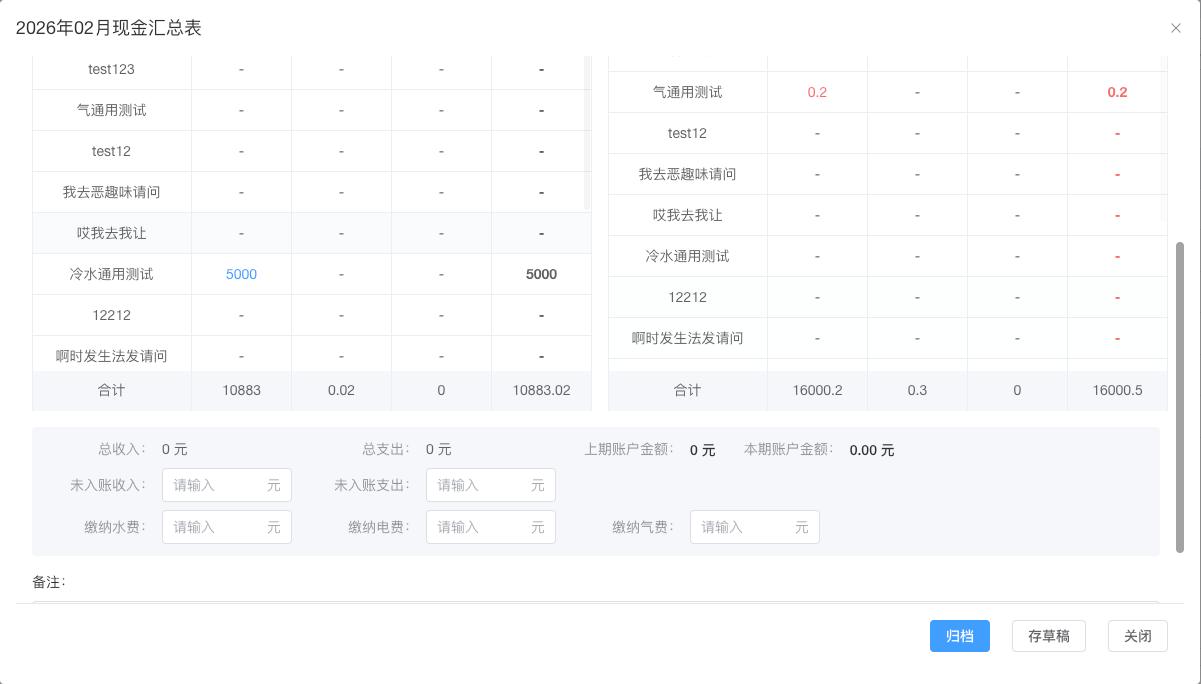The image size is (1201, 684).
Task: Click the left table's vertical scrollbar
Action: click(588, 132)
